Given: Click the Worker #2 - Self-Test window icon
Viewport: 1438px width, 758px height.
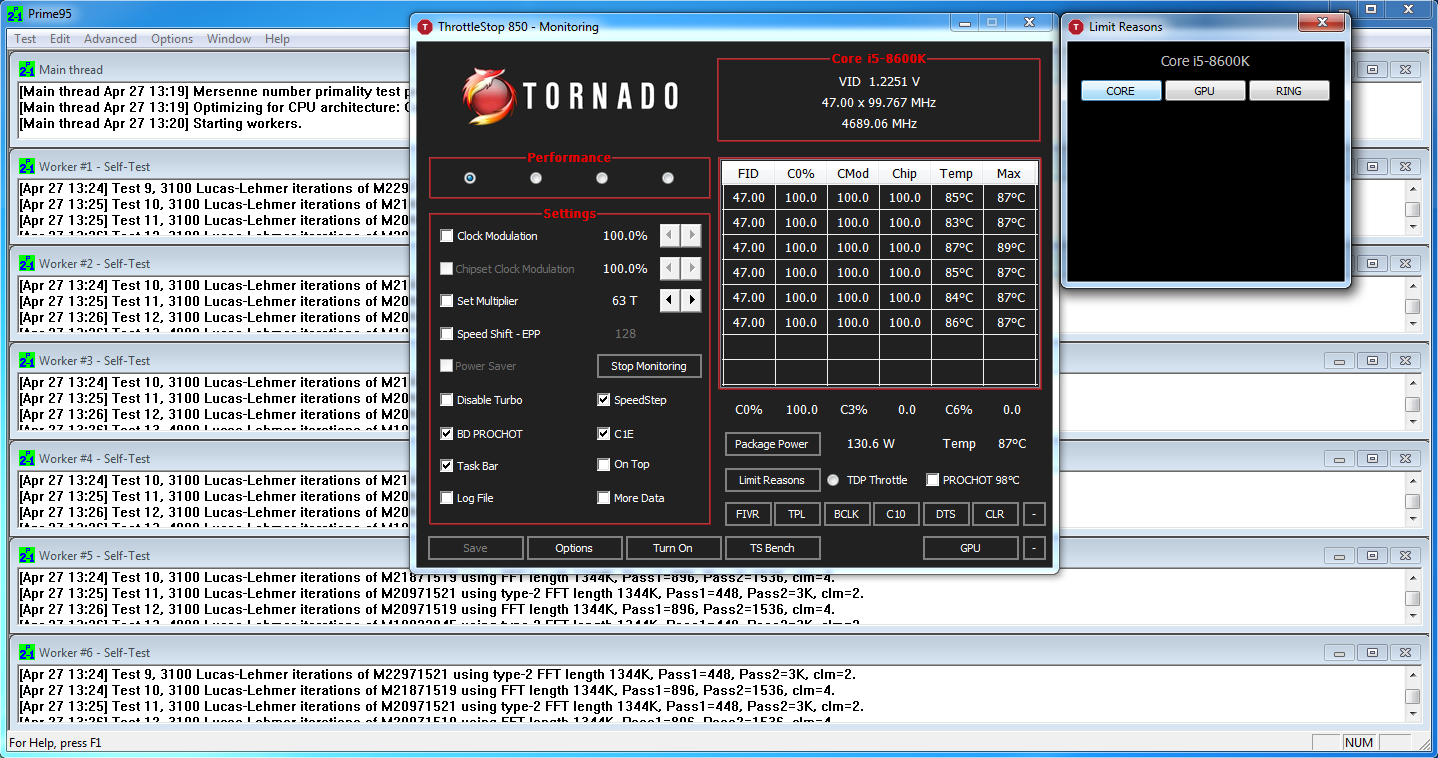Looking at the screenshot, I should point(27,264).
